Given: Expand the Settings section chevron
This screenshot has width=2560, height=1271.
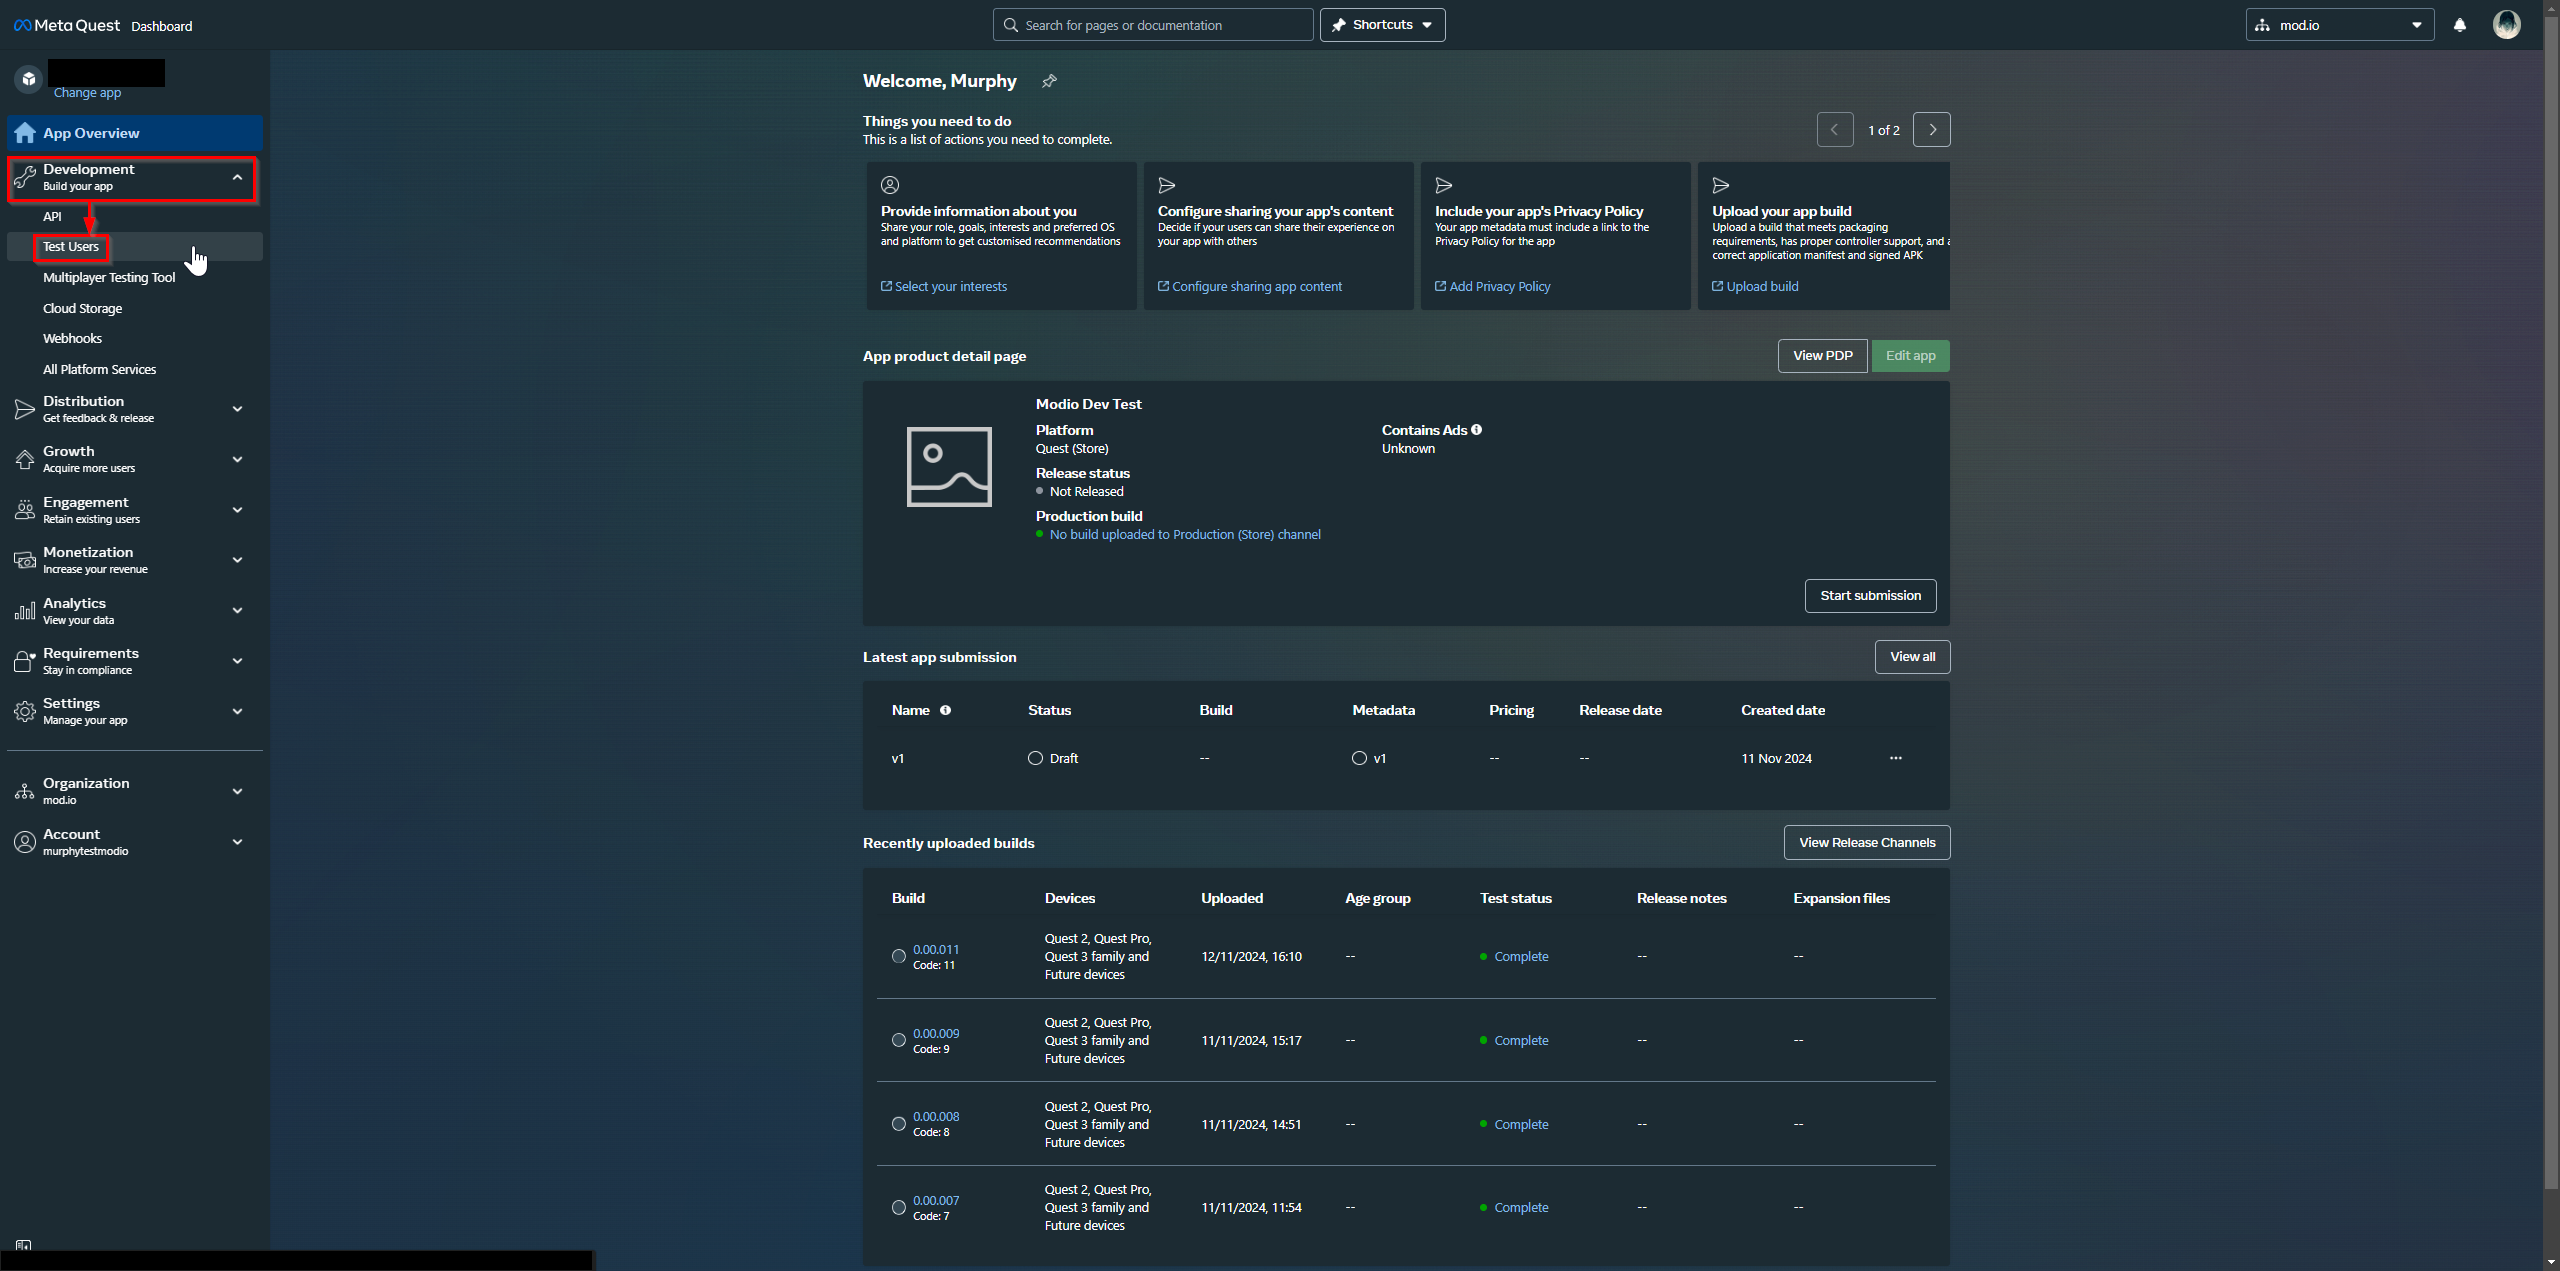Looking at the screenshot, I should pos(237,711).
